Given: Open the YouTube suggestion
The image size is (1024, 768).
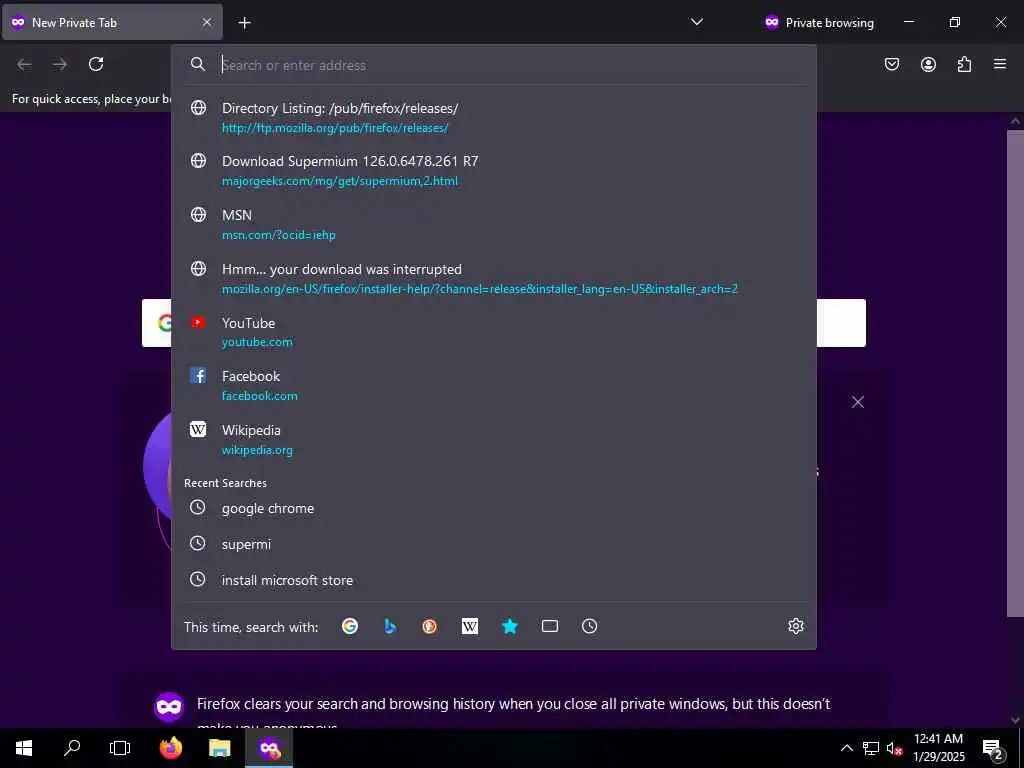Looking at the screenshot, I should tap(494, 332).
